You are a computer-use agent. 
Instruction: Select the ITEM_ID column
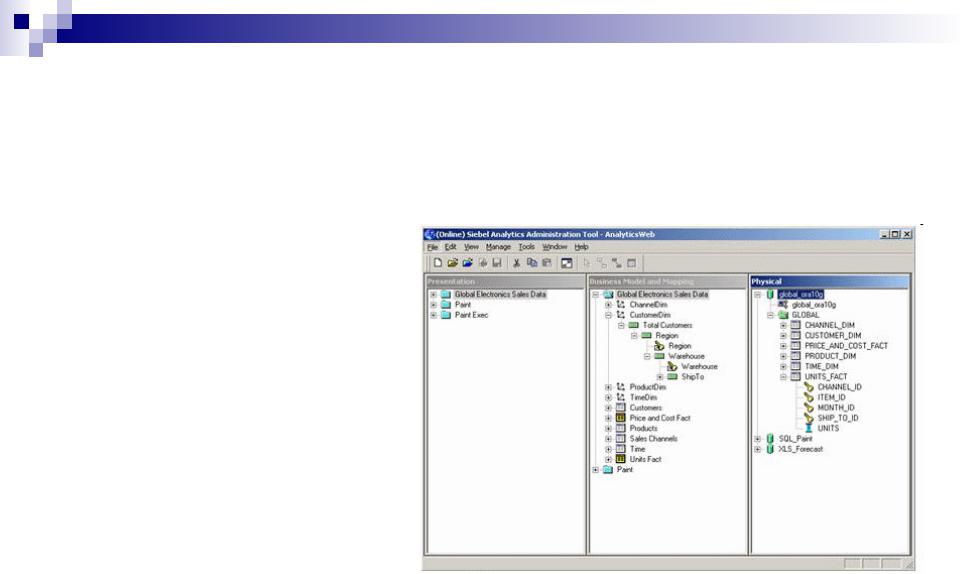(831, 398)
